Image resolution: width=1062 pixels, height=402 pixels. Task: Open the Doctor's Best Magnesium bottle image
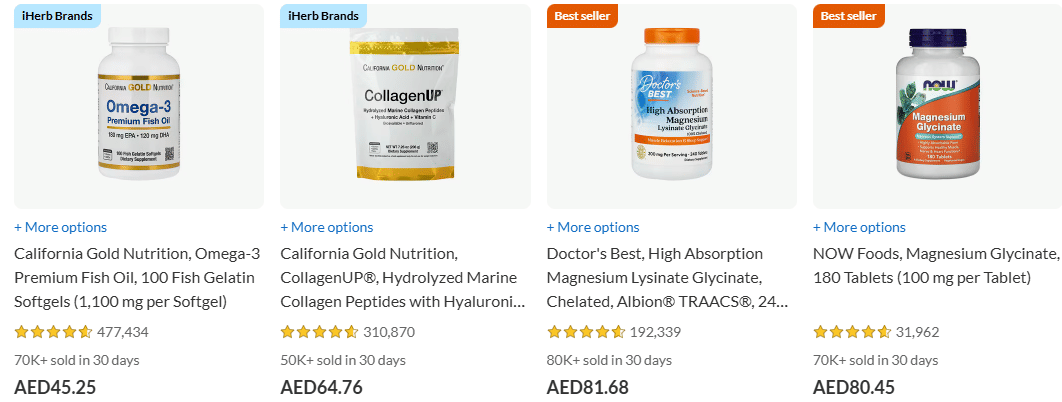tap(671, 108)
